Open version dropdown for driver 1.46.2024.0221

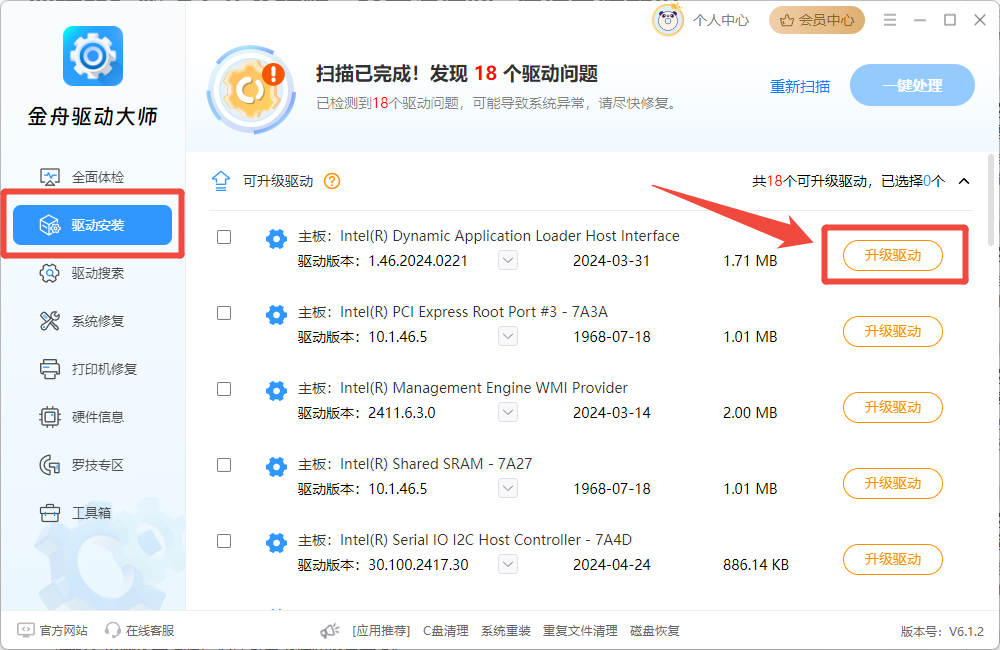coord(508,260)
